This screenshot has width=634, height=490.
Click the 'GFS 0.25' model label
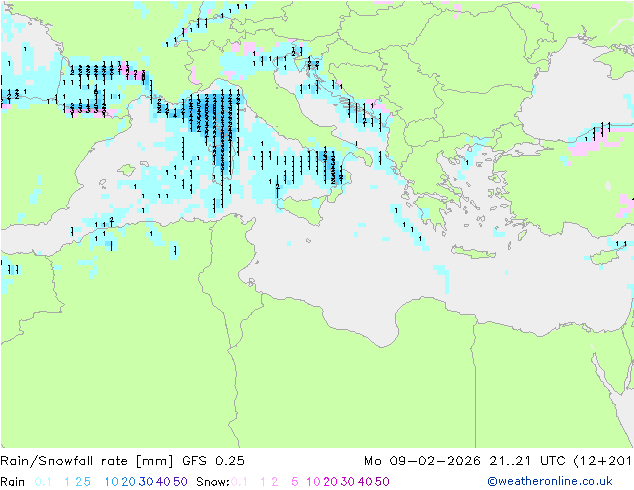[213, 461]
